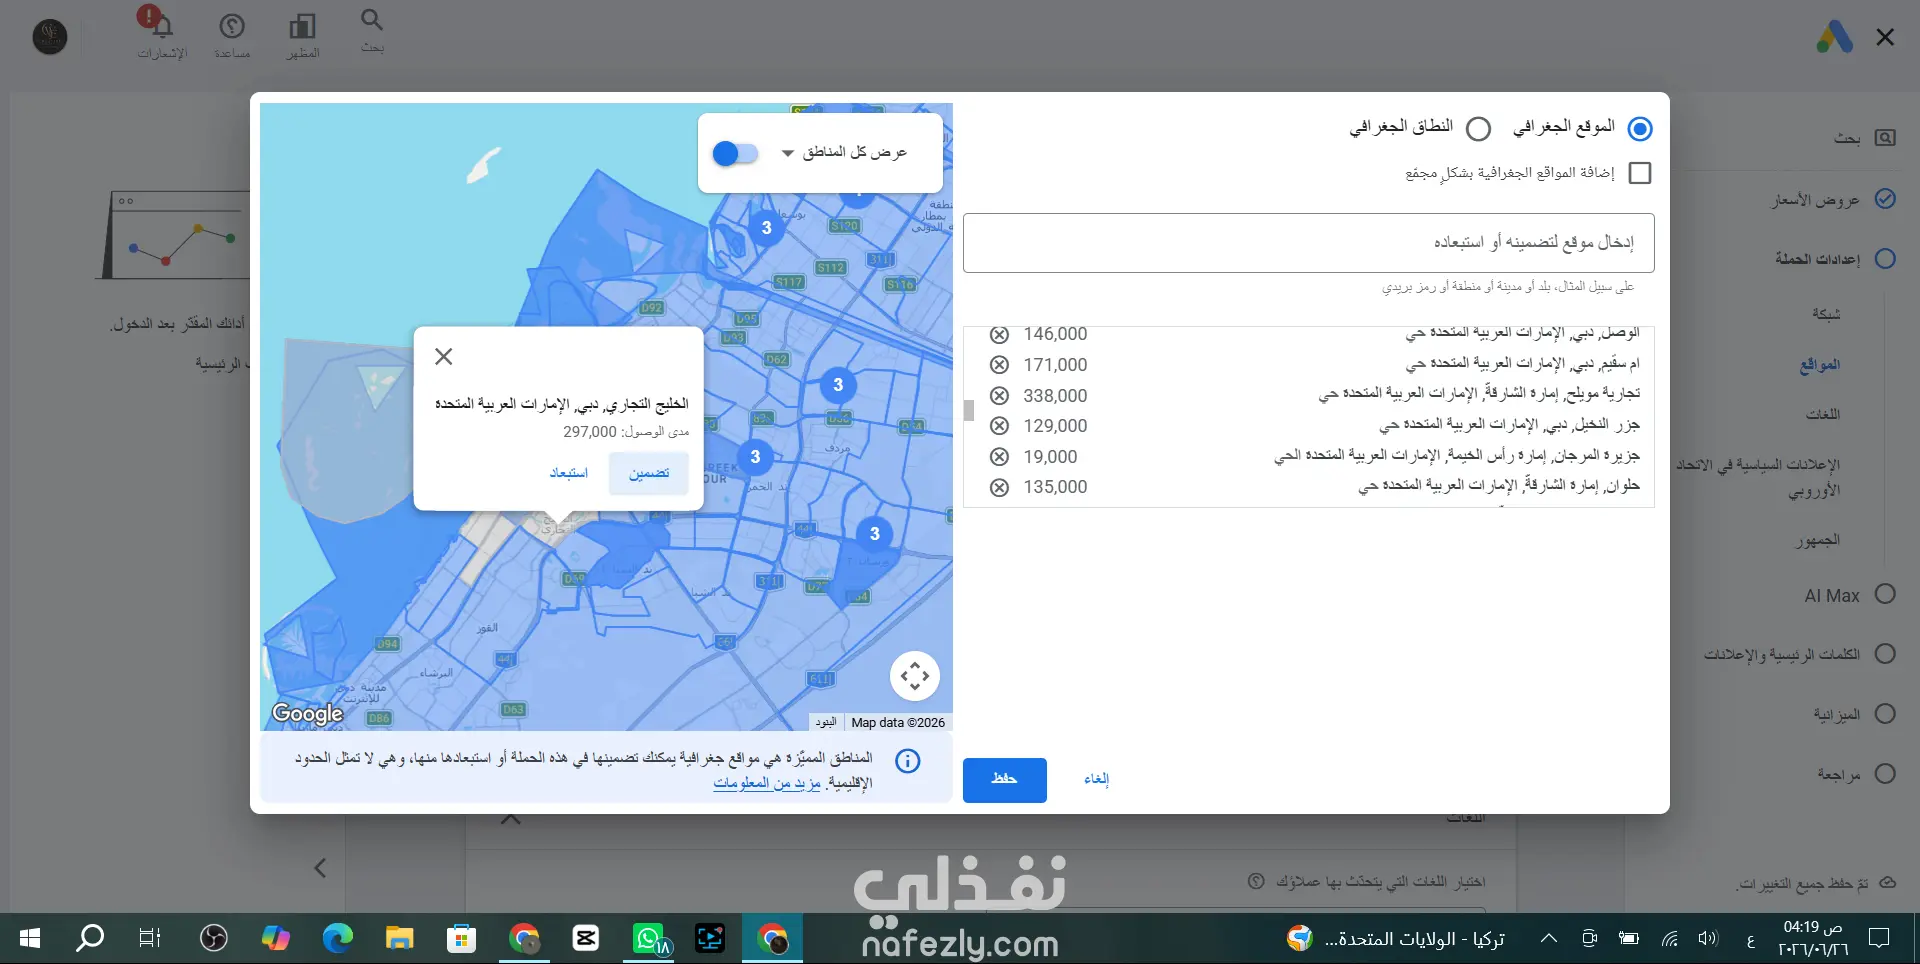
Task: Click the collapse caret above the languages section
Action: 511,819
